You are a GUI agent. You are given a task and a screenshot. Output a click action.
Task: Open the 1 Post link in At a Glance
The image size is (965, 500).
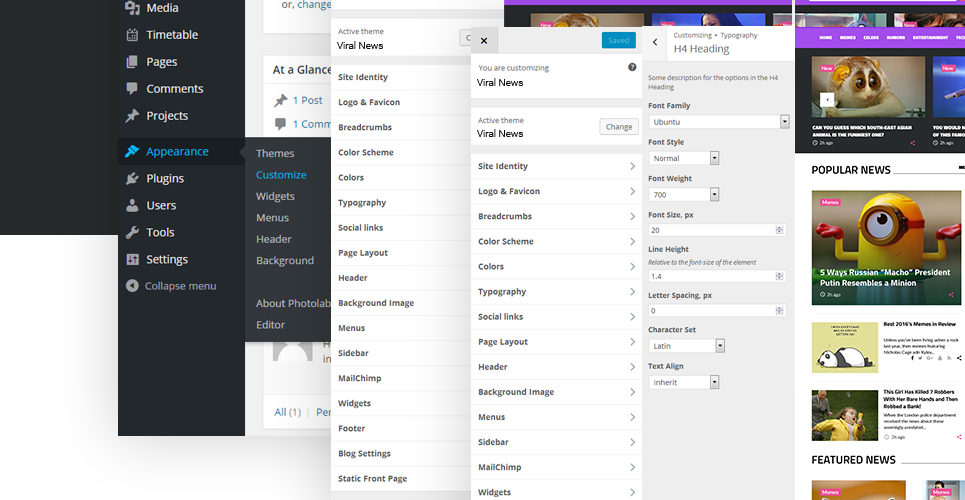click(307, 100)
